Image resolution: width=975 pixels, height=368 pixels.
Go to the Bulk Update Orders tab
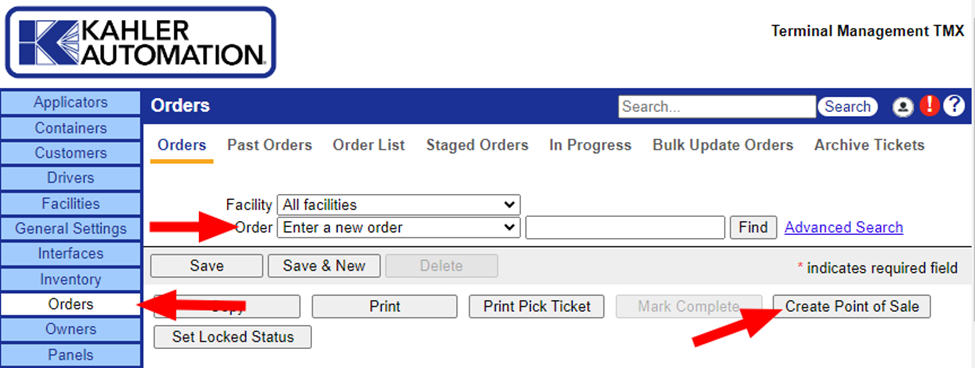(723, 145)
